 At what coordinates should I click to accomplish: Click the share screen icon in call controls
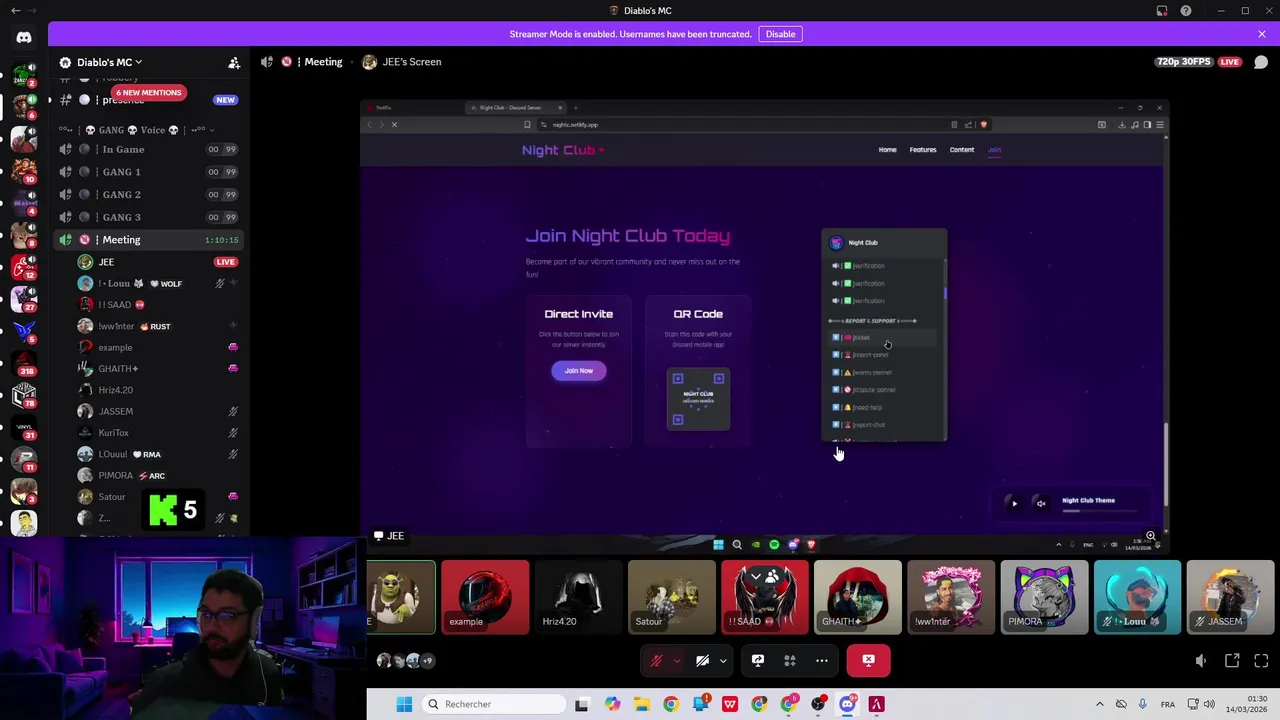click(757, 660)
